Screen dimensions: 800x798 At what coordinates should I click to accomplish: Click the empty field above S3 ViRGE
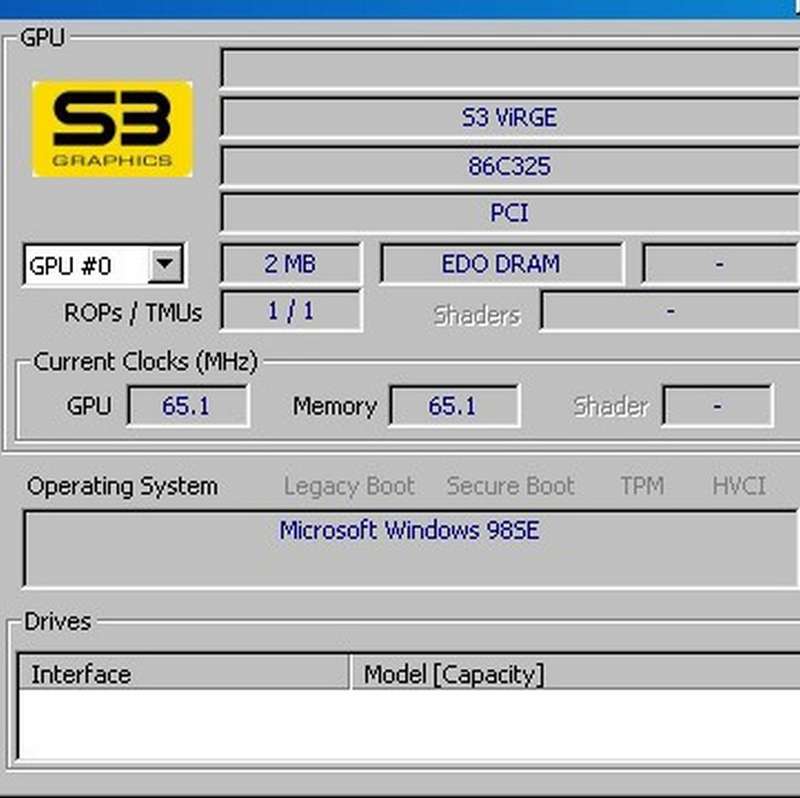tap(510, 68)
